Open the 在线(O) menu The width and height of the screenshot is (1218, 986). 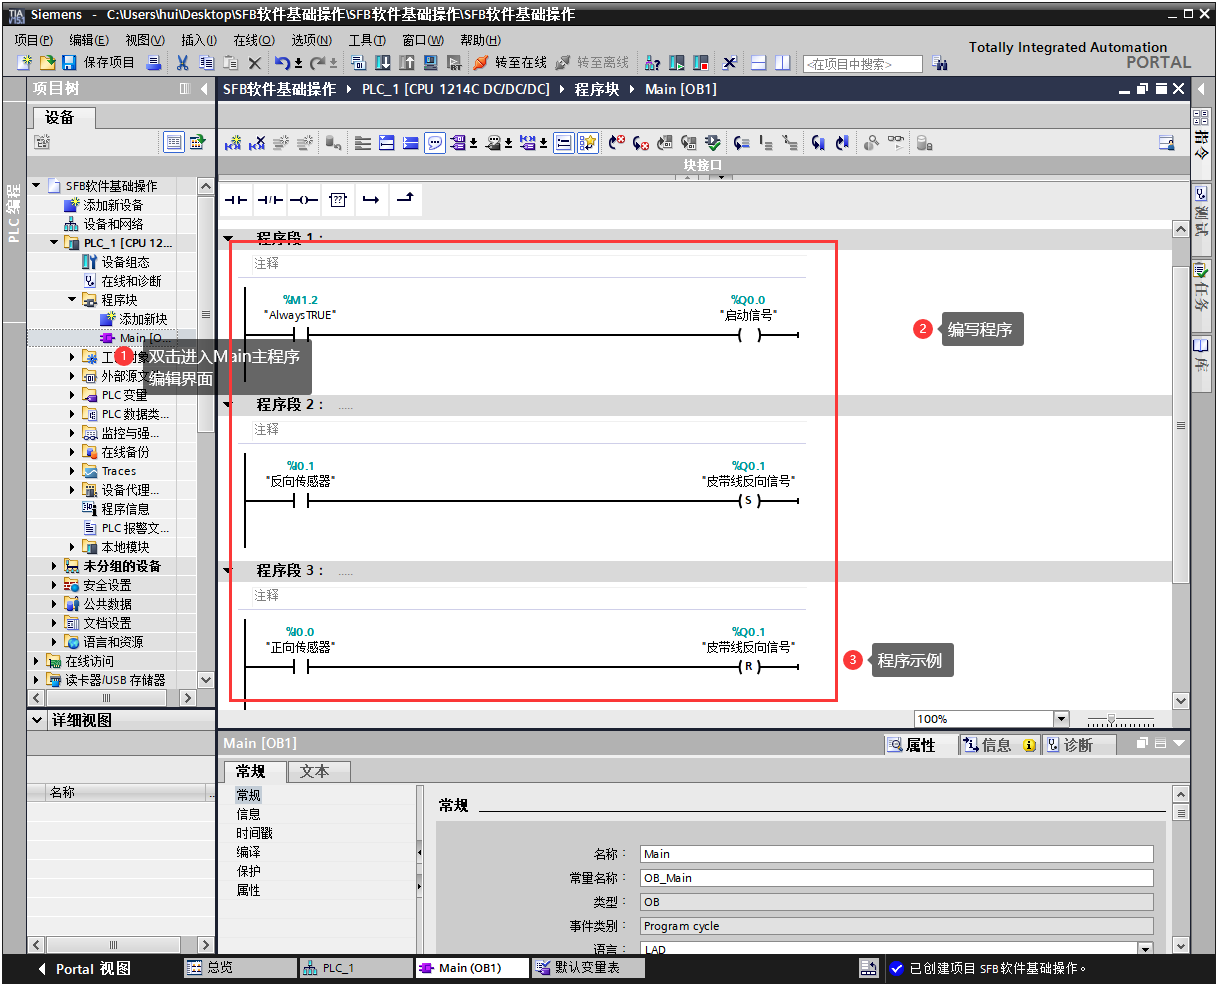(254, 40)
